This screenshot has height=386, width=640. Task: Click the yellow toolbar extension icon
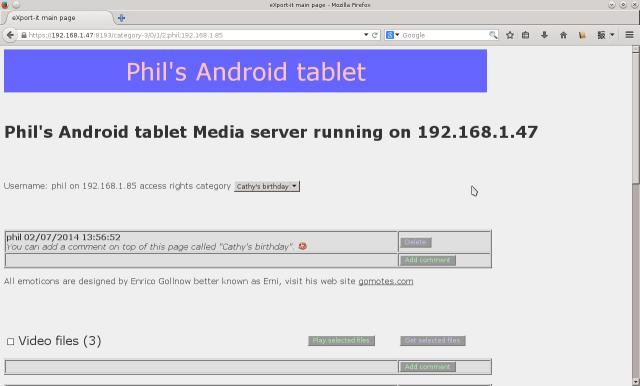click(582, 35)
